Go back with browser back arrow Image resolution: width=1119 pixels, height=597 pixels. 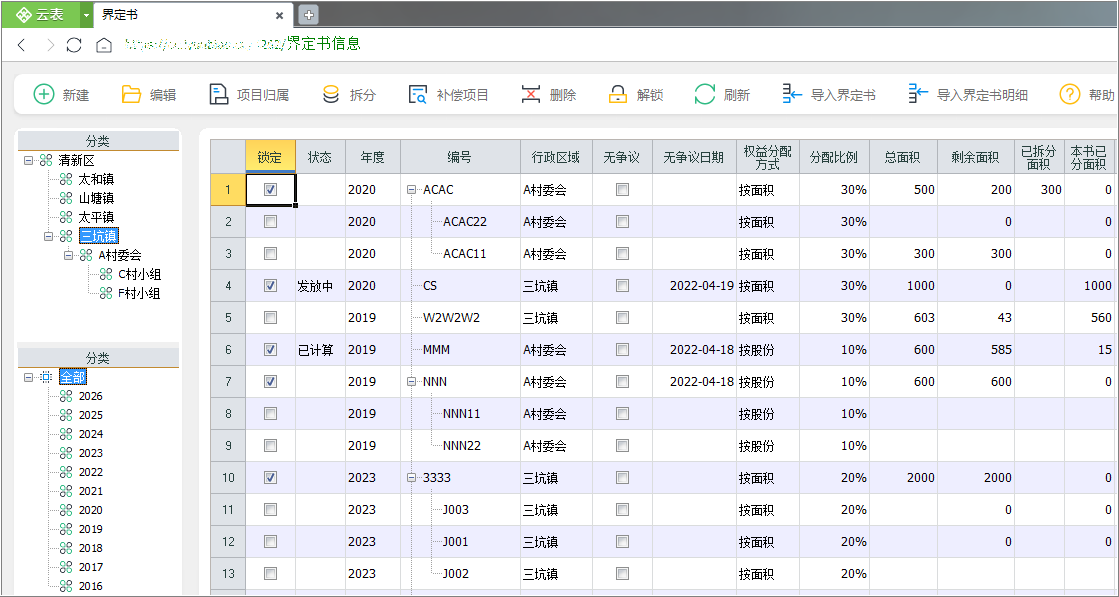click(x=21, y=45)
